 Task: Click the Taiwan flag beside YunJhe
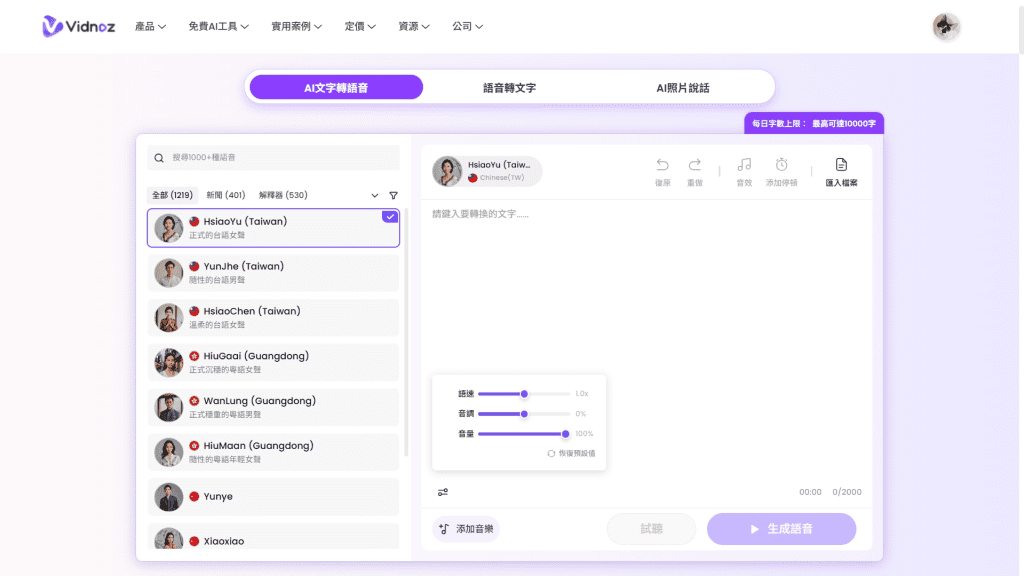coord(194,266)
